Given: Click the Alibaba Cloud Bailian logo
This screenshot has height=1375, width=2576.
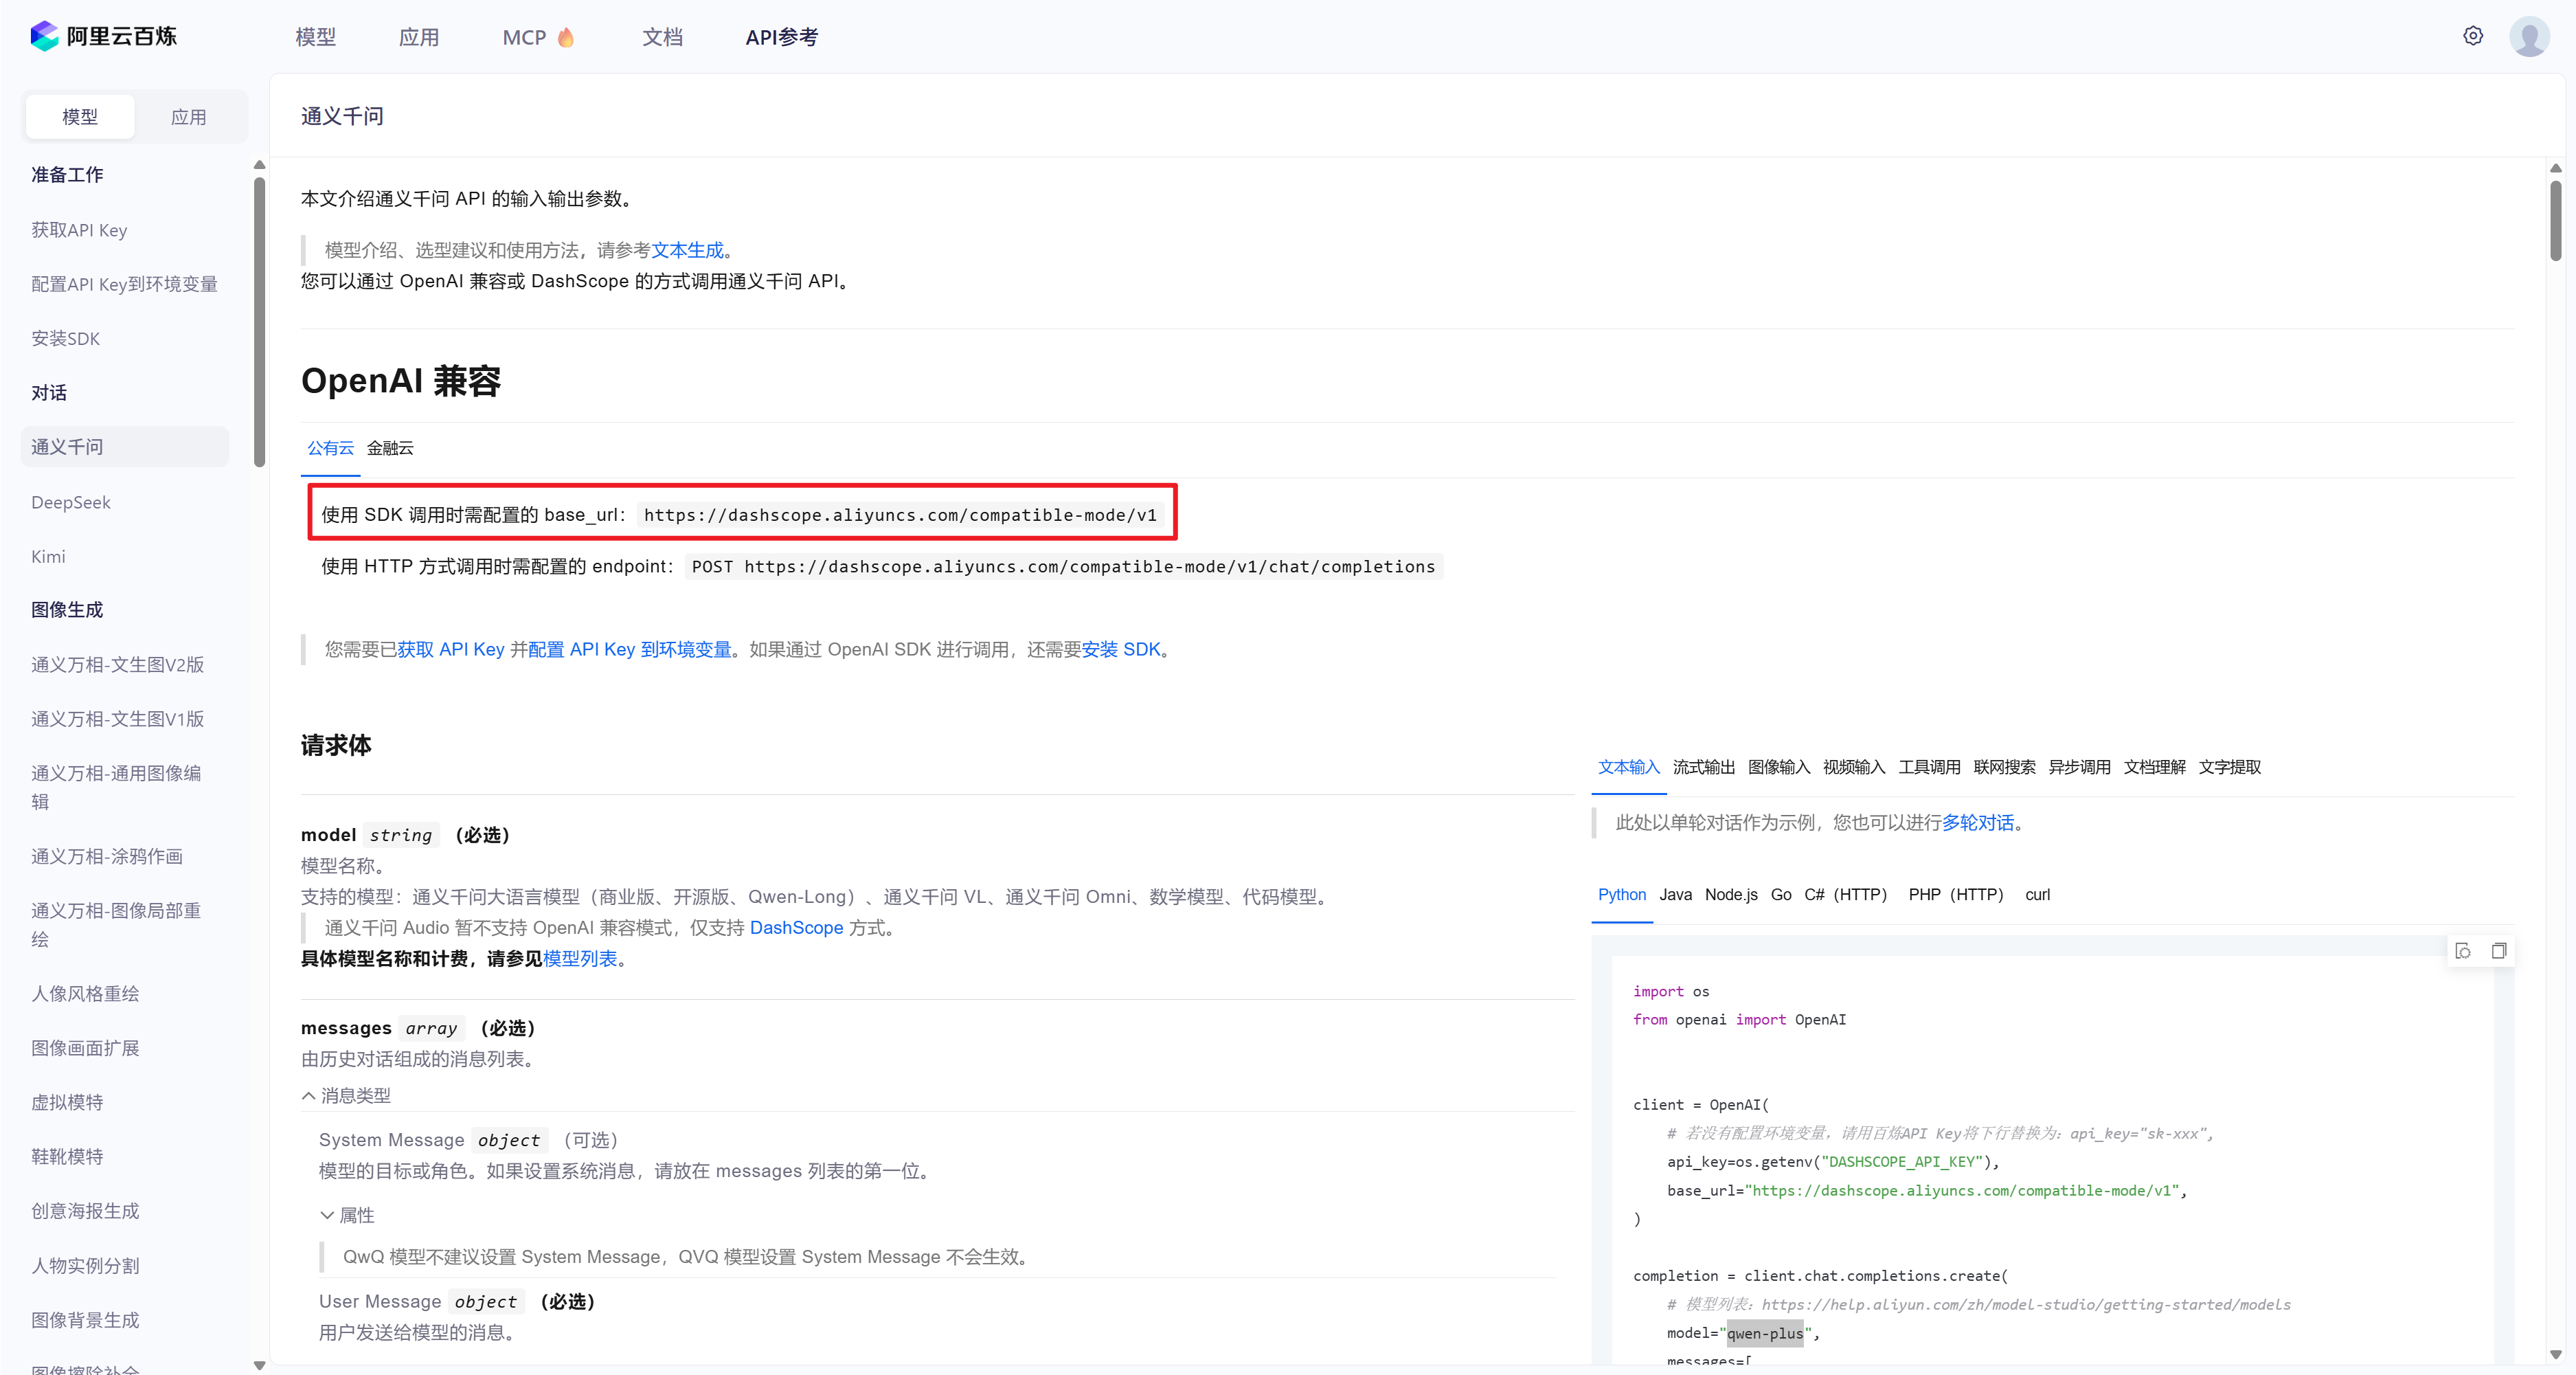Looking at the screenshot, I should [103, 37].
